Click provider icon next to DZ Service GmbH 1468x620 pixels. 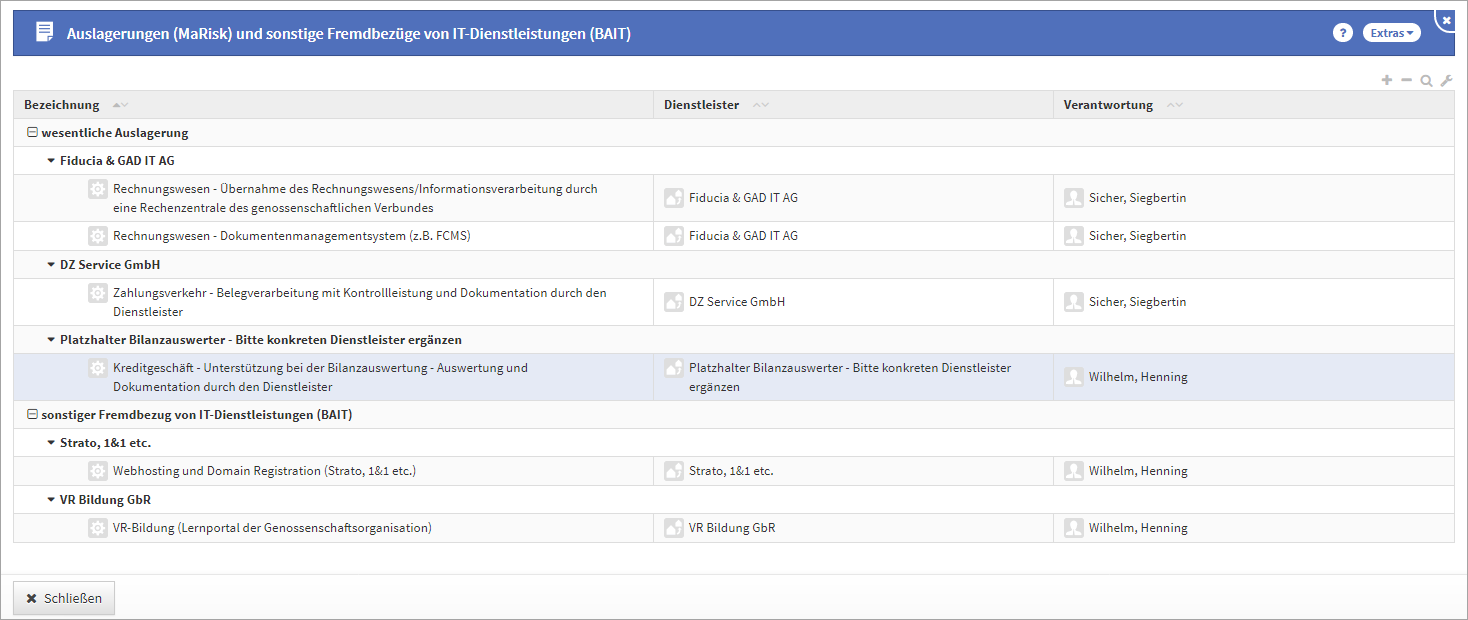674,302
